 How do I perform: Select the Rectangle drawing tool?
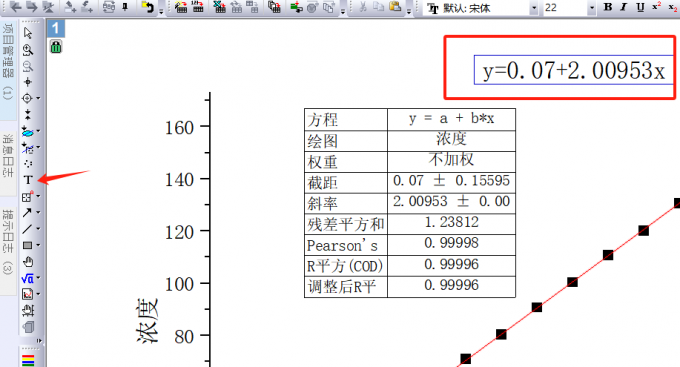pyautogui.click(x=27, y=245)
